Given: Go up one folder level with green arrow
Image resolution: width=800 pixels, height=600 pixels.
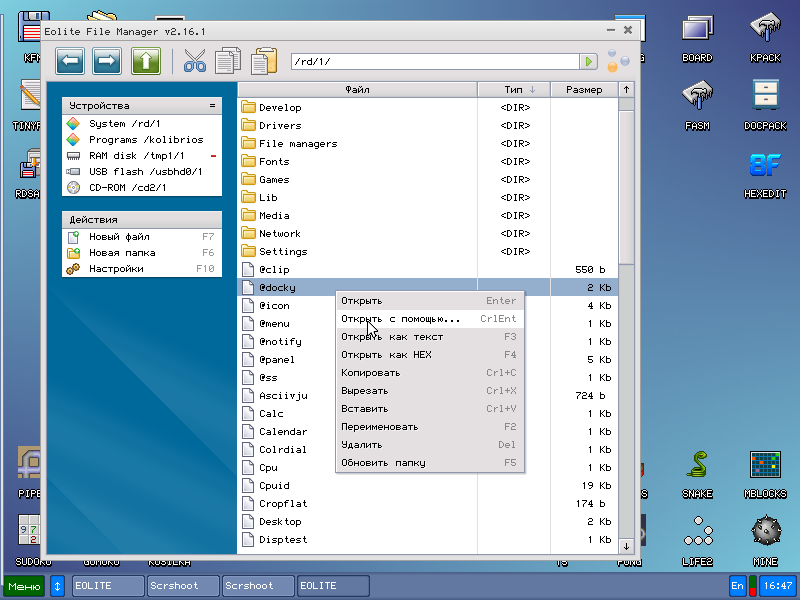Looking at the screenshot, I should pyautogui.click(x=145, y=61).
